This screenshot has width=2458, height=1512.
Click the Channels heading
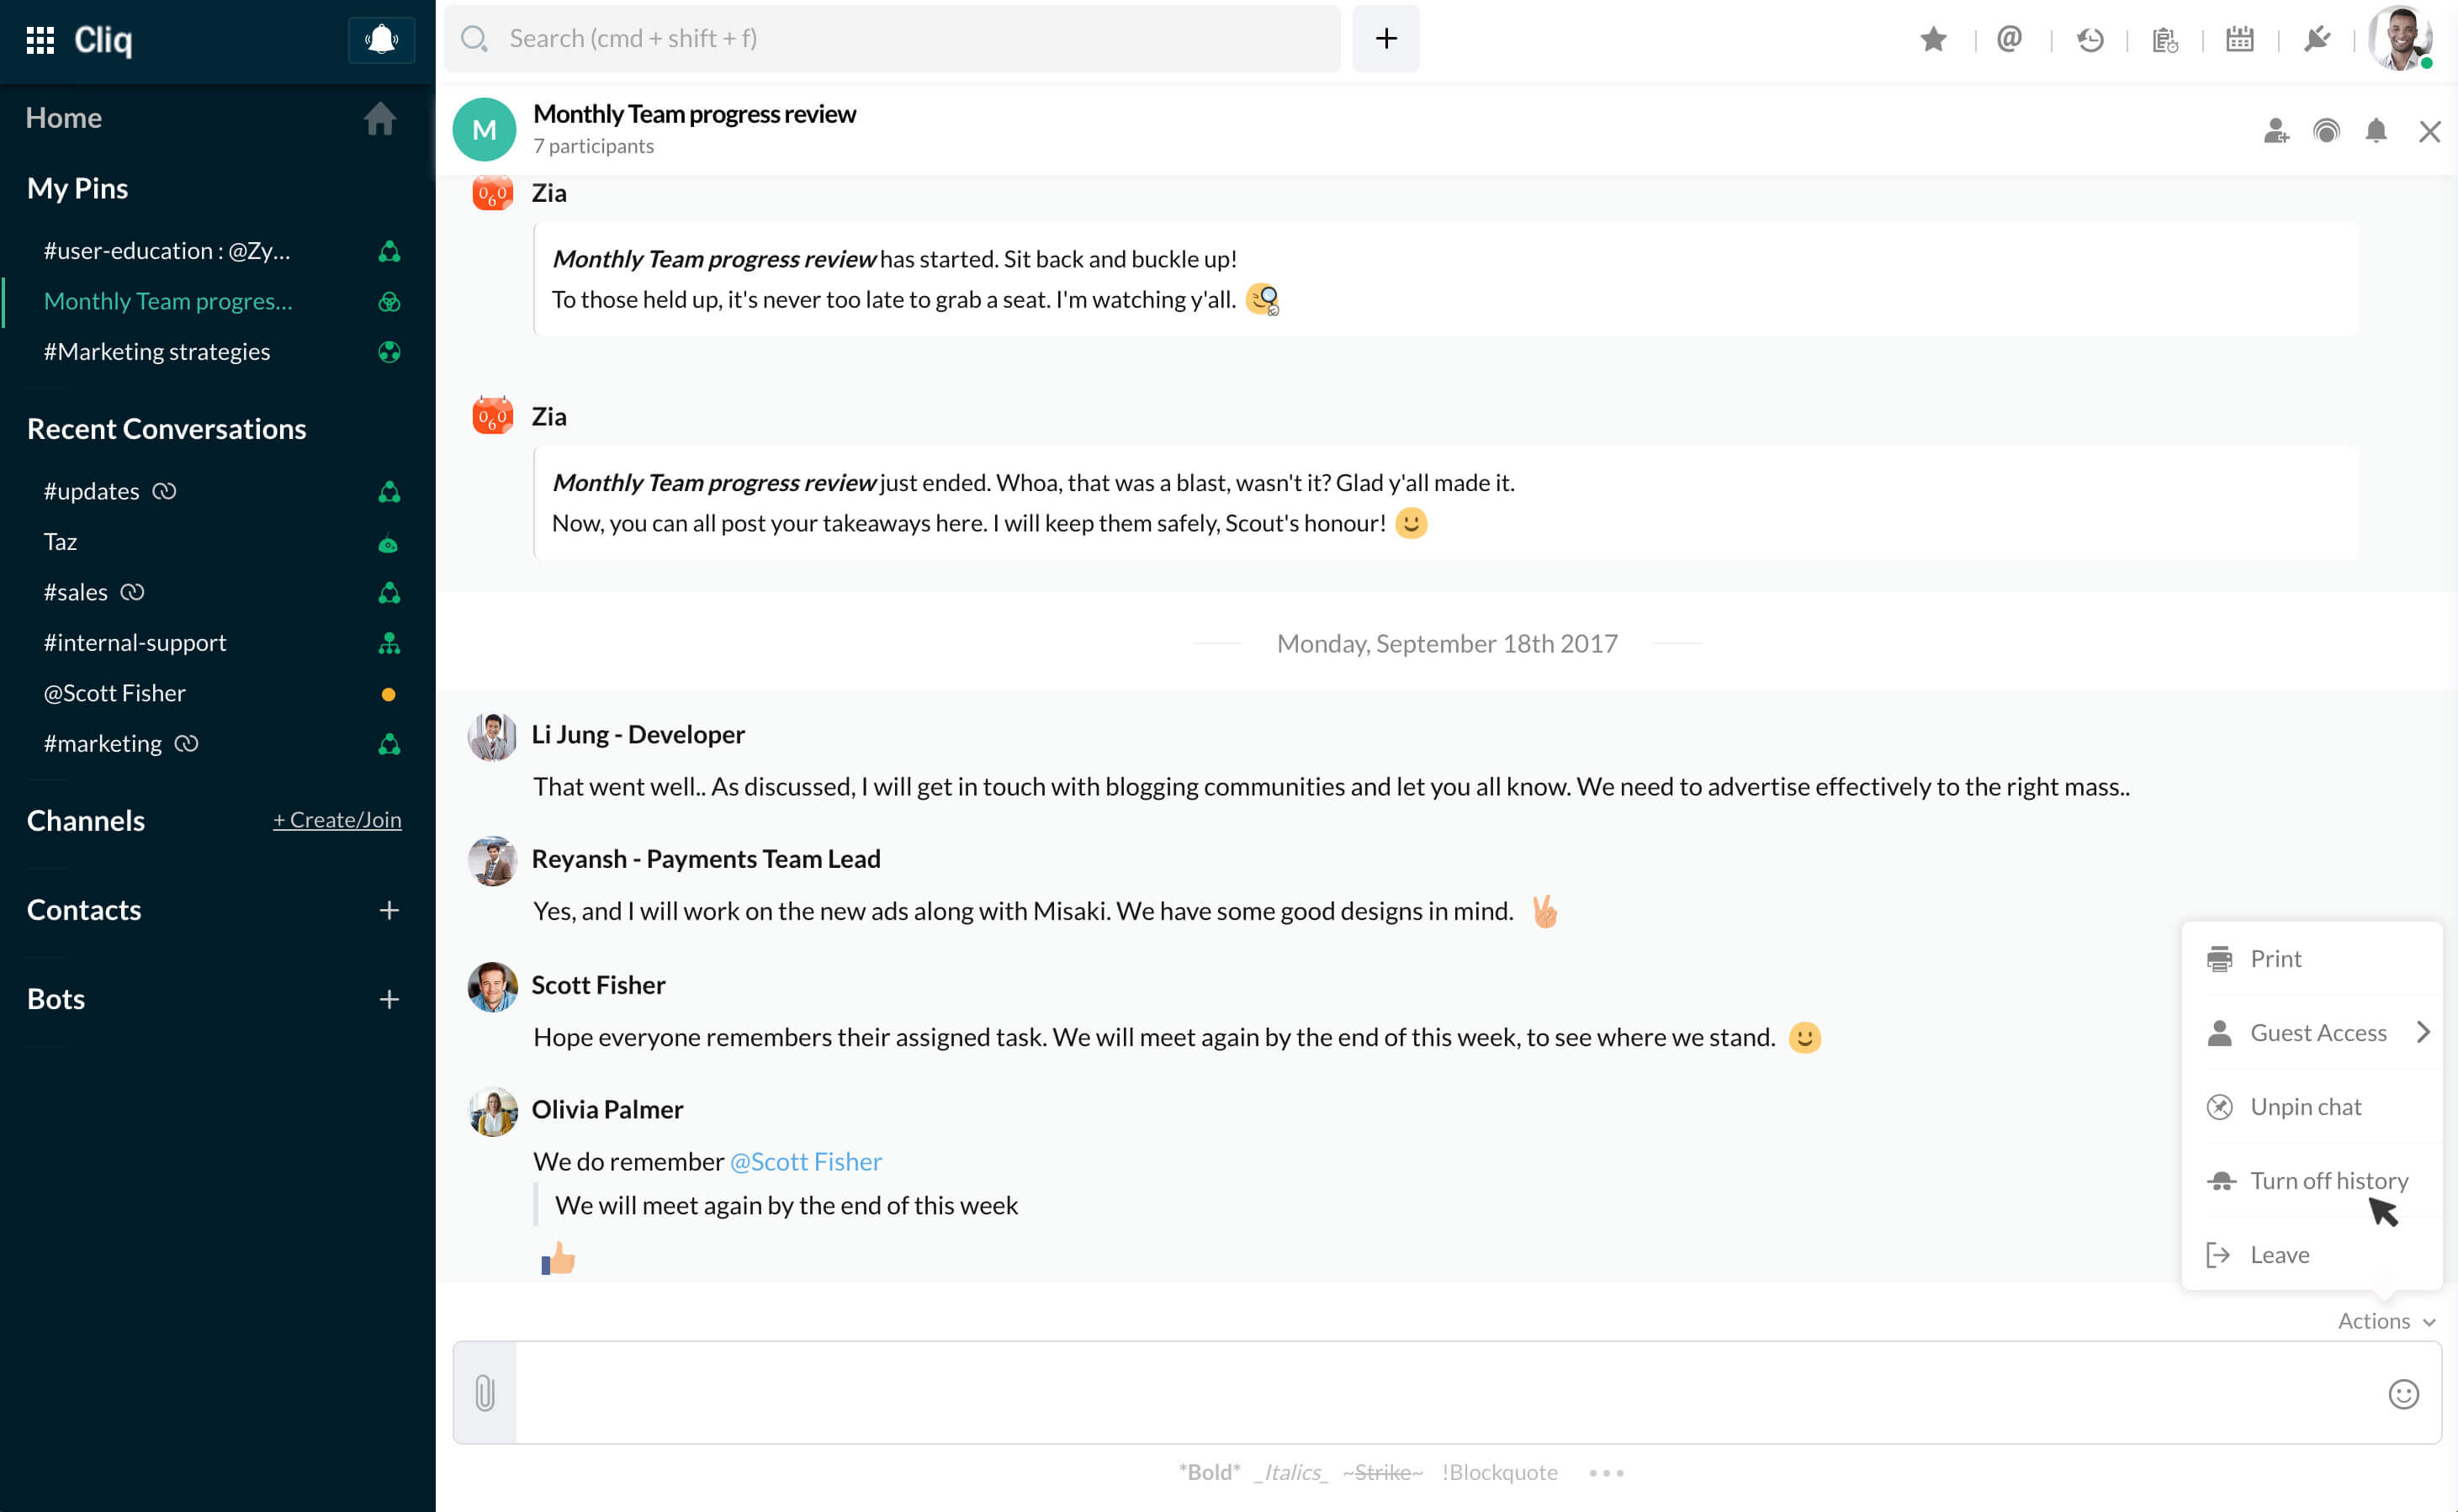(86, 821)
